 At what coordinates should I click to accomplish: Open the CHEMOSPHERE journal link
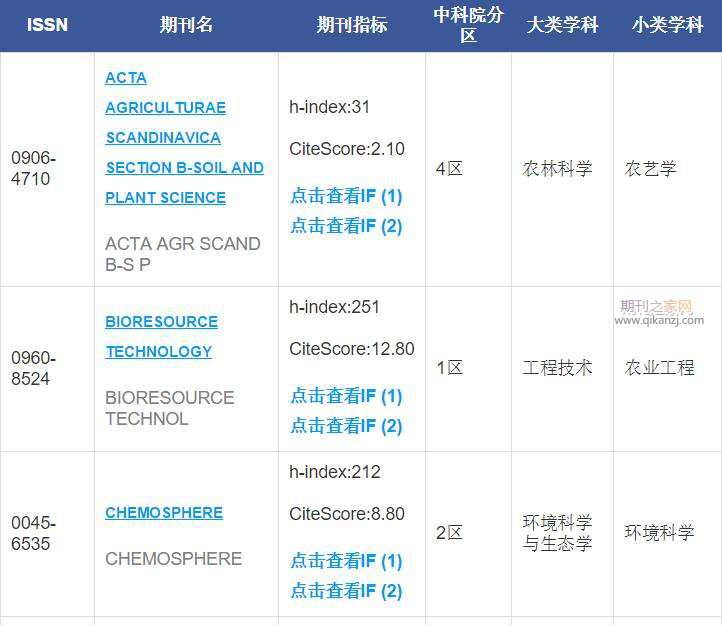(x=164, y=512)
